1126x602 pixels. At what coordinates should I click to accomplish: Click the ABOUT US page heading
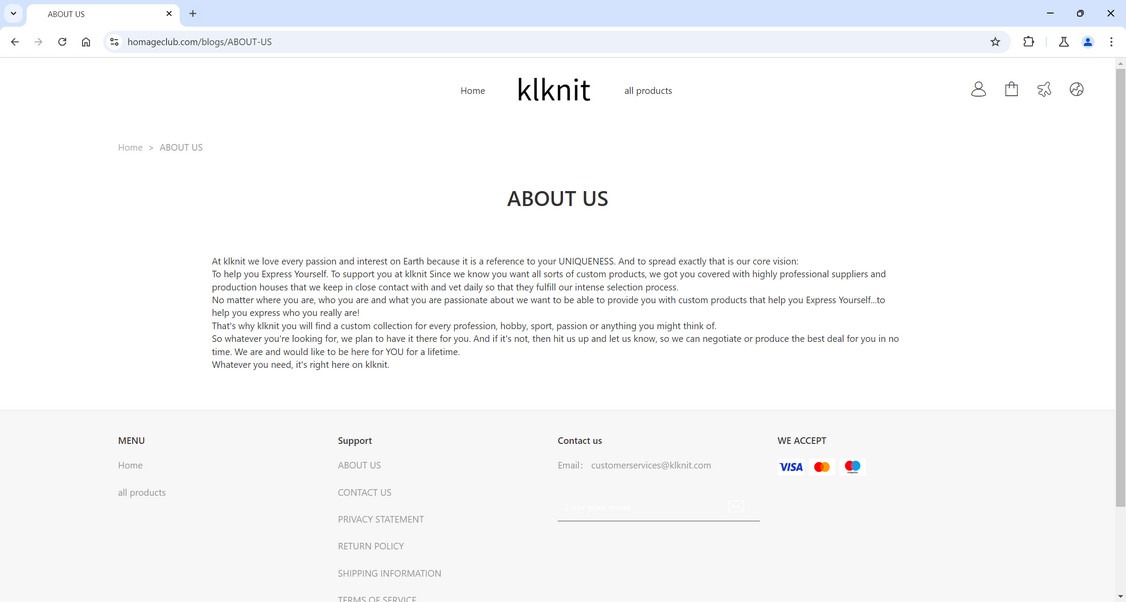click(x=557, y=199)
